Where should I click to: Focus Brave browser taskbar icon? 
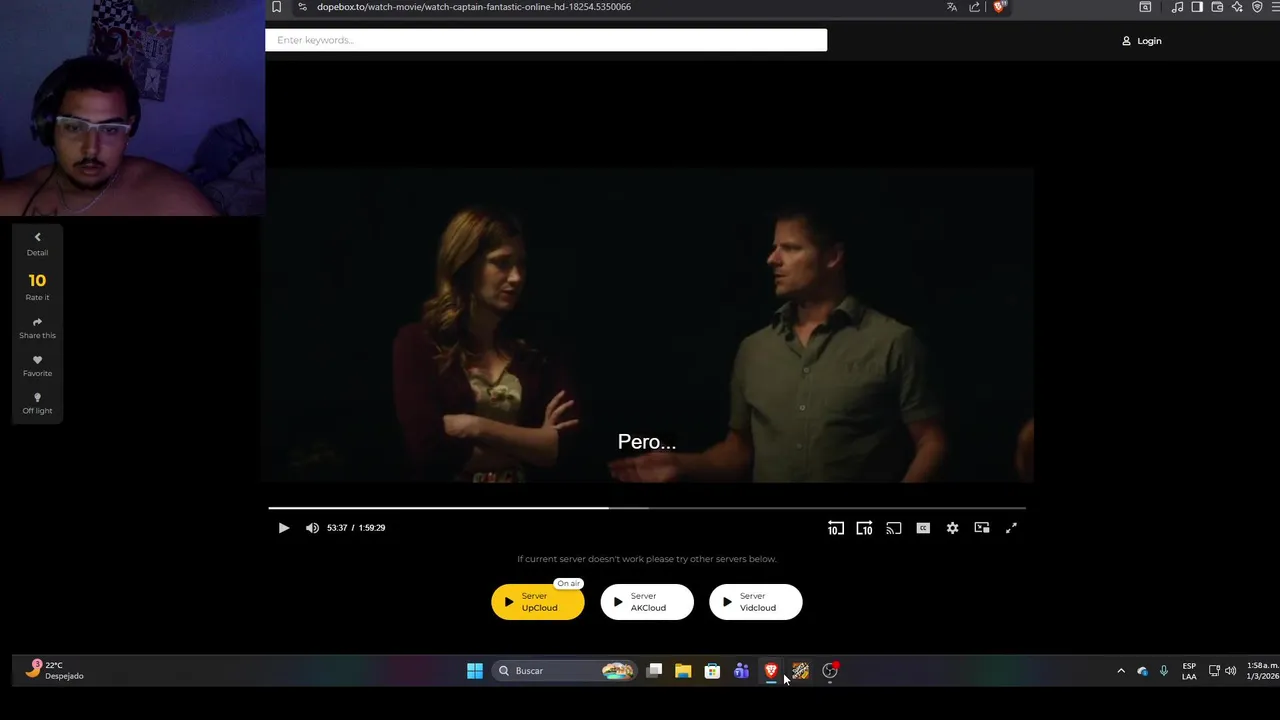[771, 671]
